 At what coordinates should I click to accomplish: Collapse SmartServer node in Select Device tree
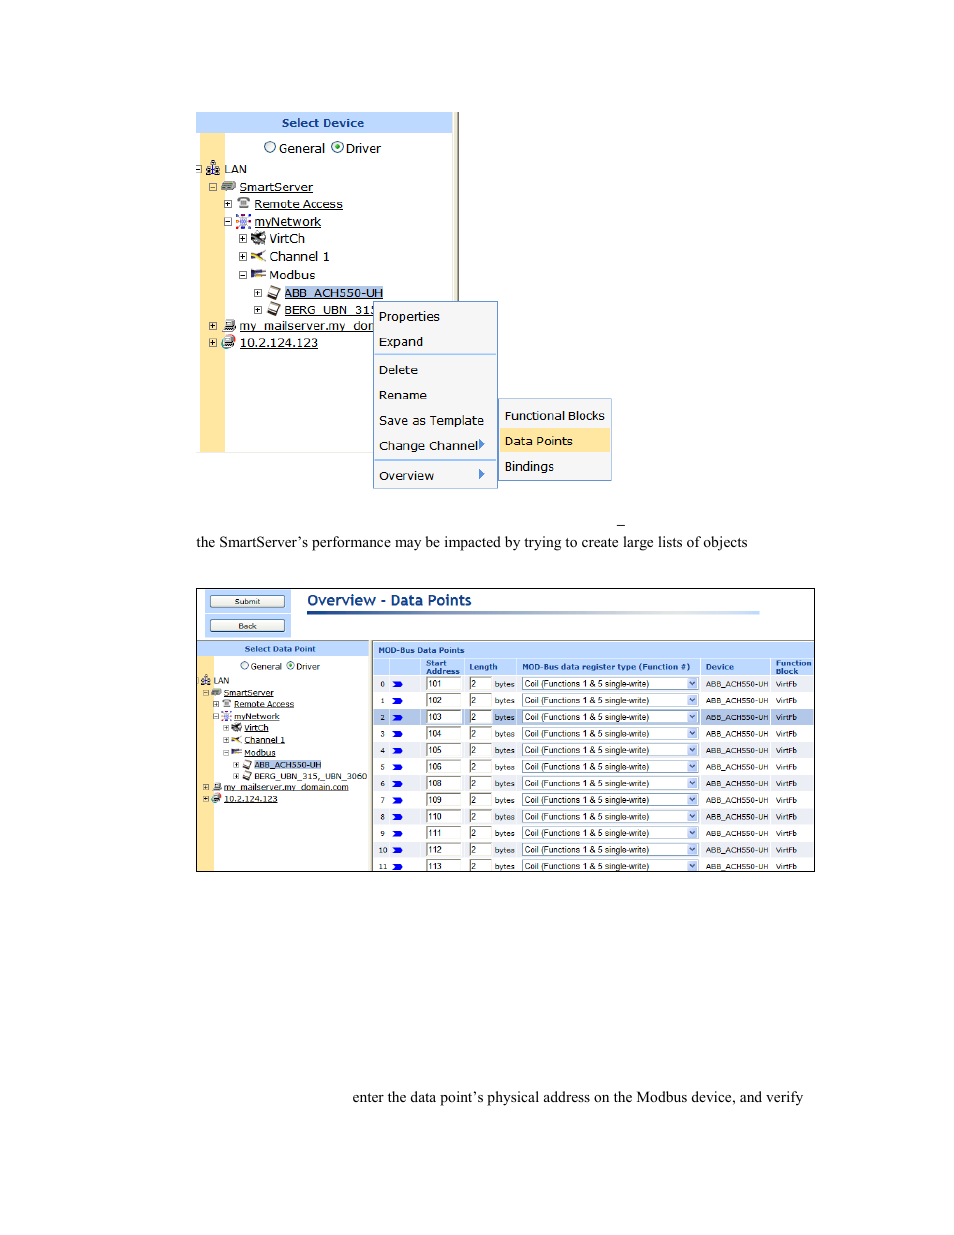tap(213, 187)
